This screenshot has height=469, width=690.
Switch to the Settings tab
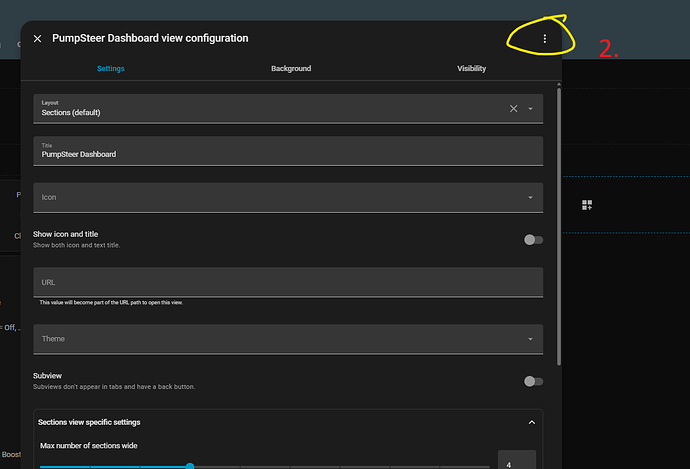[x=110, y=69]
